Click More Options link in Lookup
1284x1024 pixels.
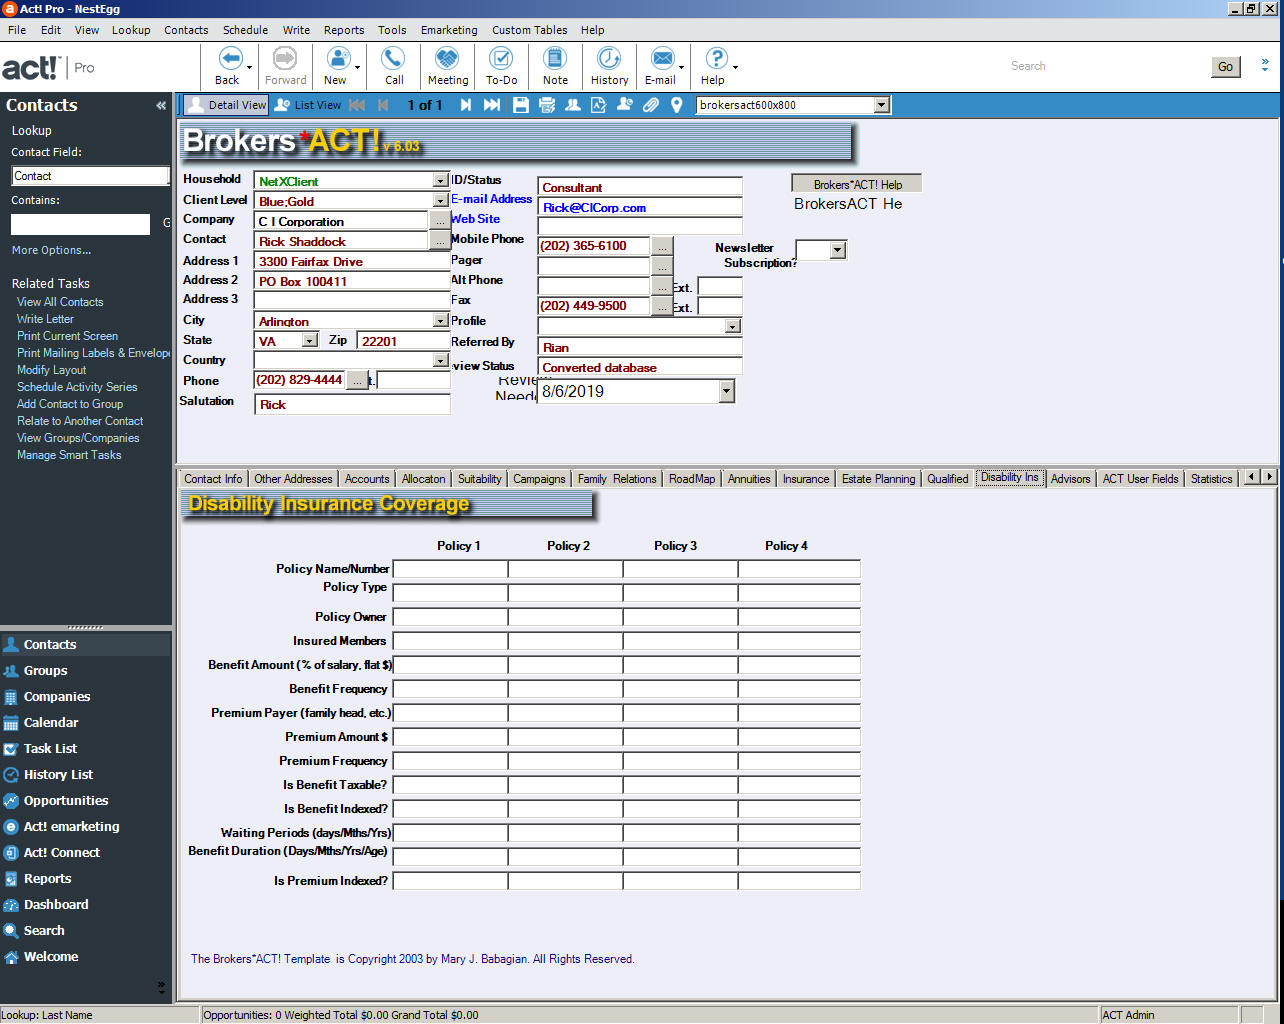[x=51, y=250]
